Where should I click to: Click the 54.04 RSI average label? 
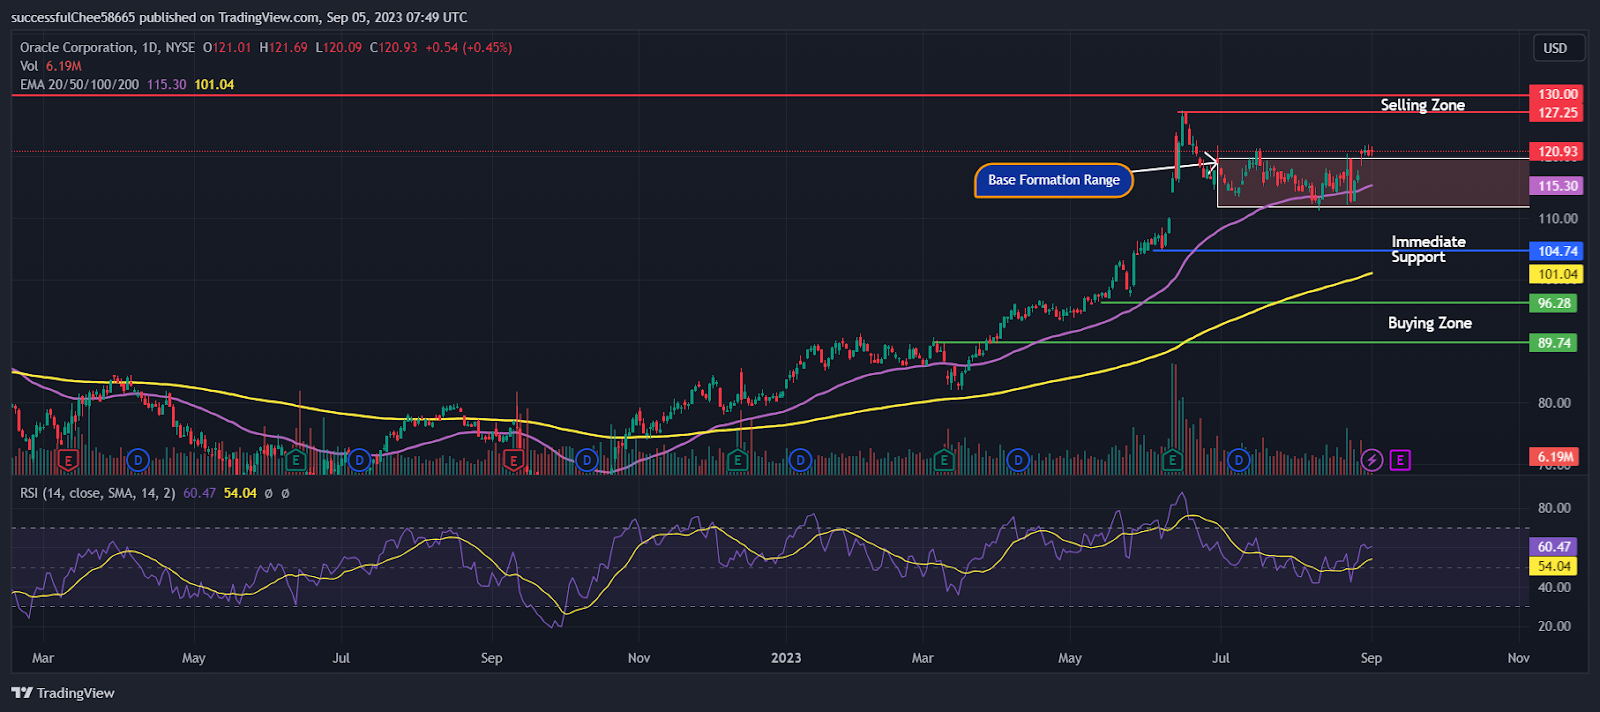[x=1554, y=566]
